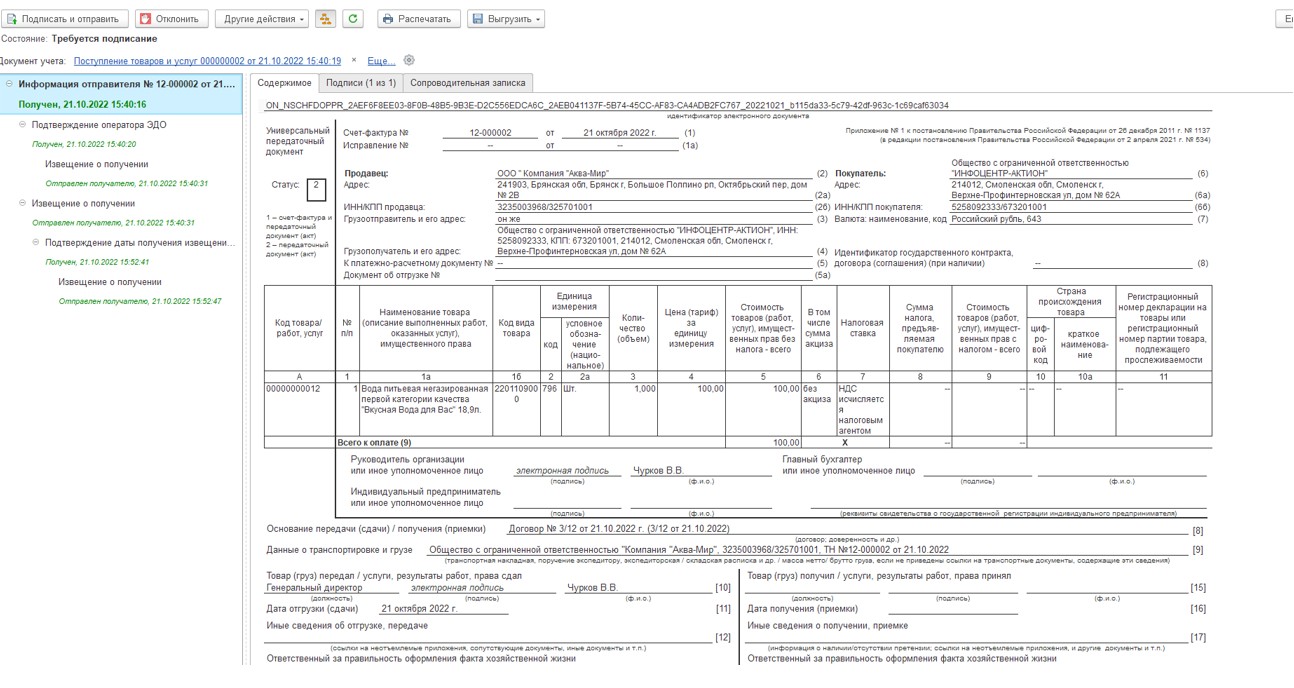Click status Получен, 21.10.2022 15:40:16
This screenshot has width=1294, height=688.
pyautogui.click(x=82, y=104)
